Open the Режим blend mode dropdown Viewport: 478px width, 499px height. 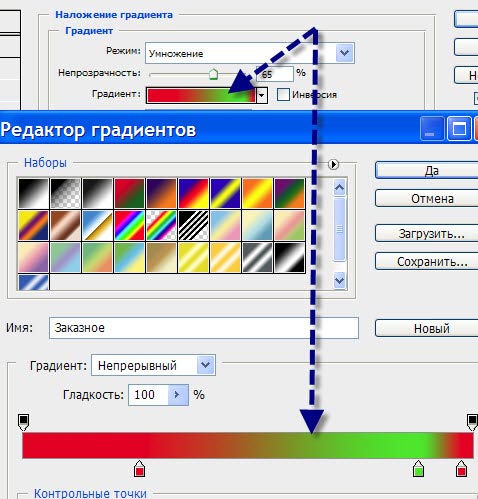pos(345,53)
